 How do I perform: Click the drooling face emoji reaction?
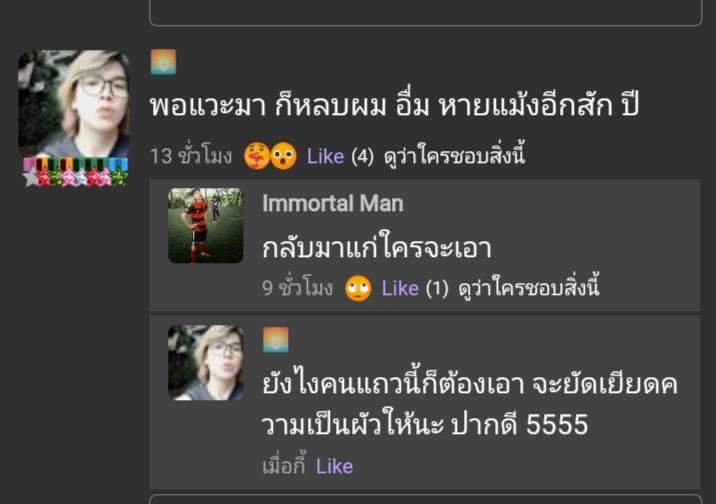point(256,156)
